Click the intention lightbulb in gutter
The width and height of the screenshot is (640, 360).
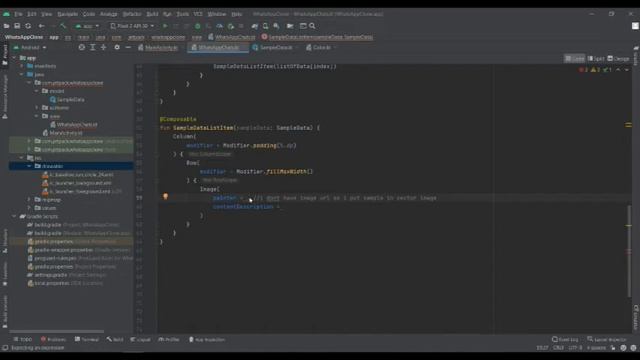pos(165,197)
